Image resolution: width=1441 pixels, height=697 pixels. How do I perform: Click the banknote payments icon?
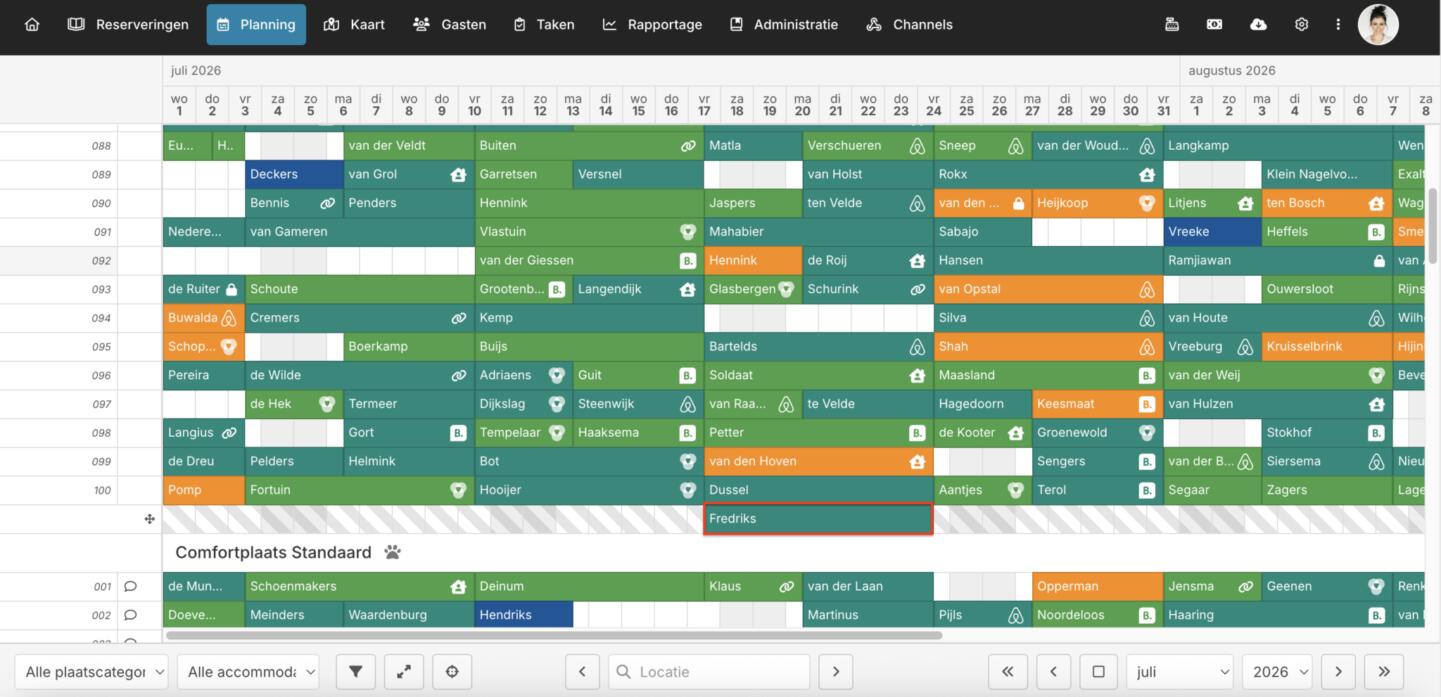point(1214,24)
